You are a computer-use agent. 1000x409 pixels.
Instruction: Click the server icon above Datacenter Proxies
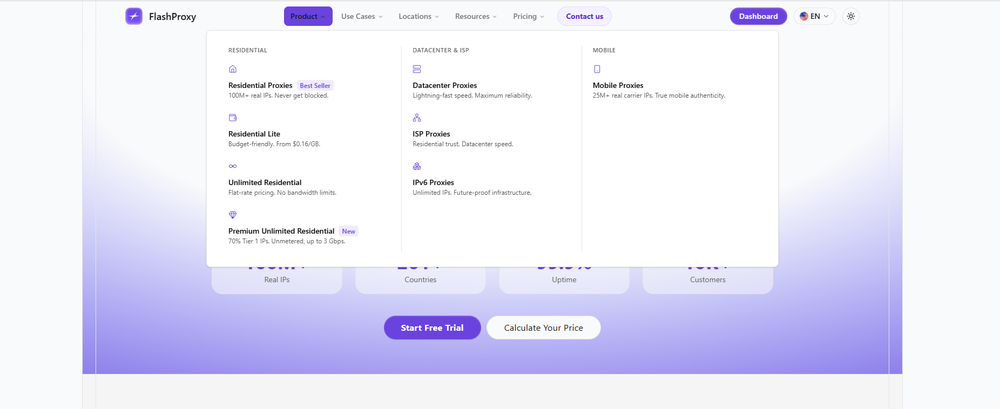417,69
